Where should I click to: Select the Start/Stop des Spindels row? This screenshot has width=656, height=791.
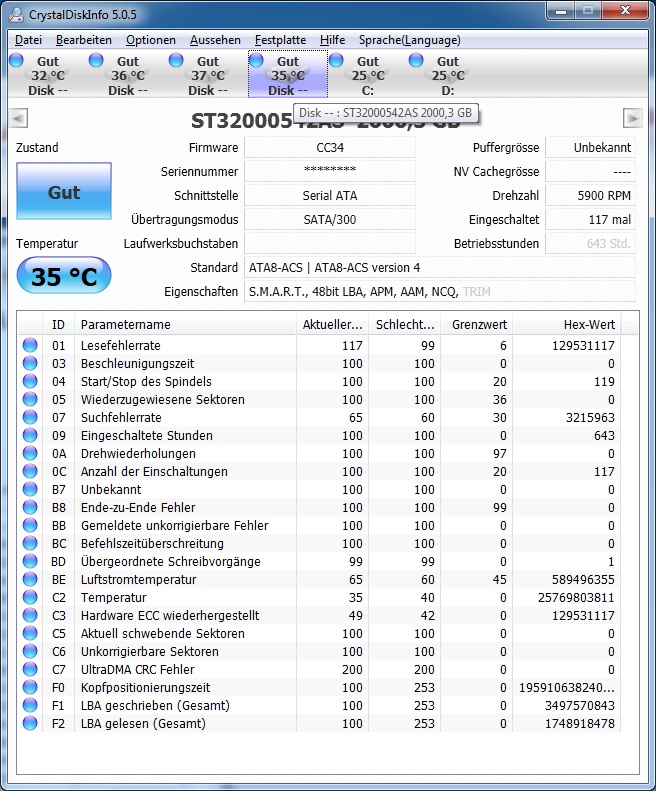(x=320, y=381)
